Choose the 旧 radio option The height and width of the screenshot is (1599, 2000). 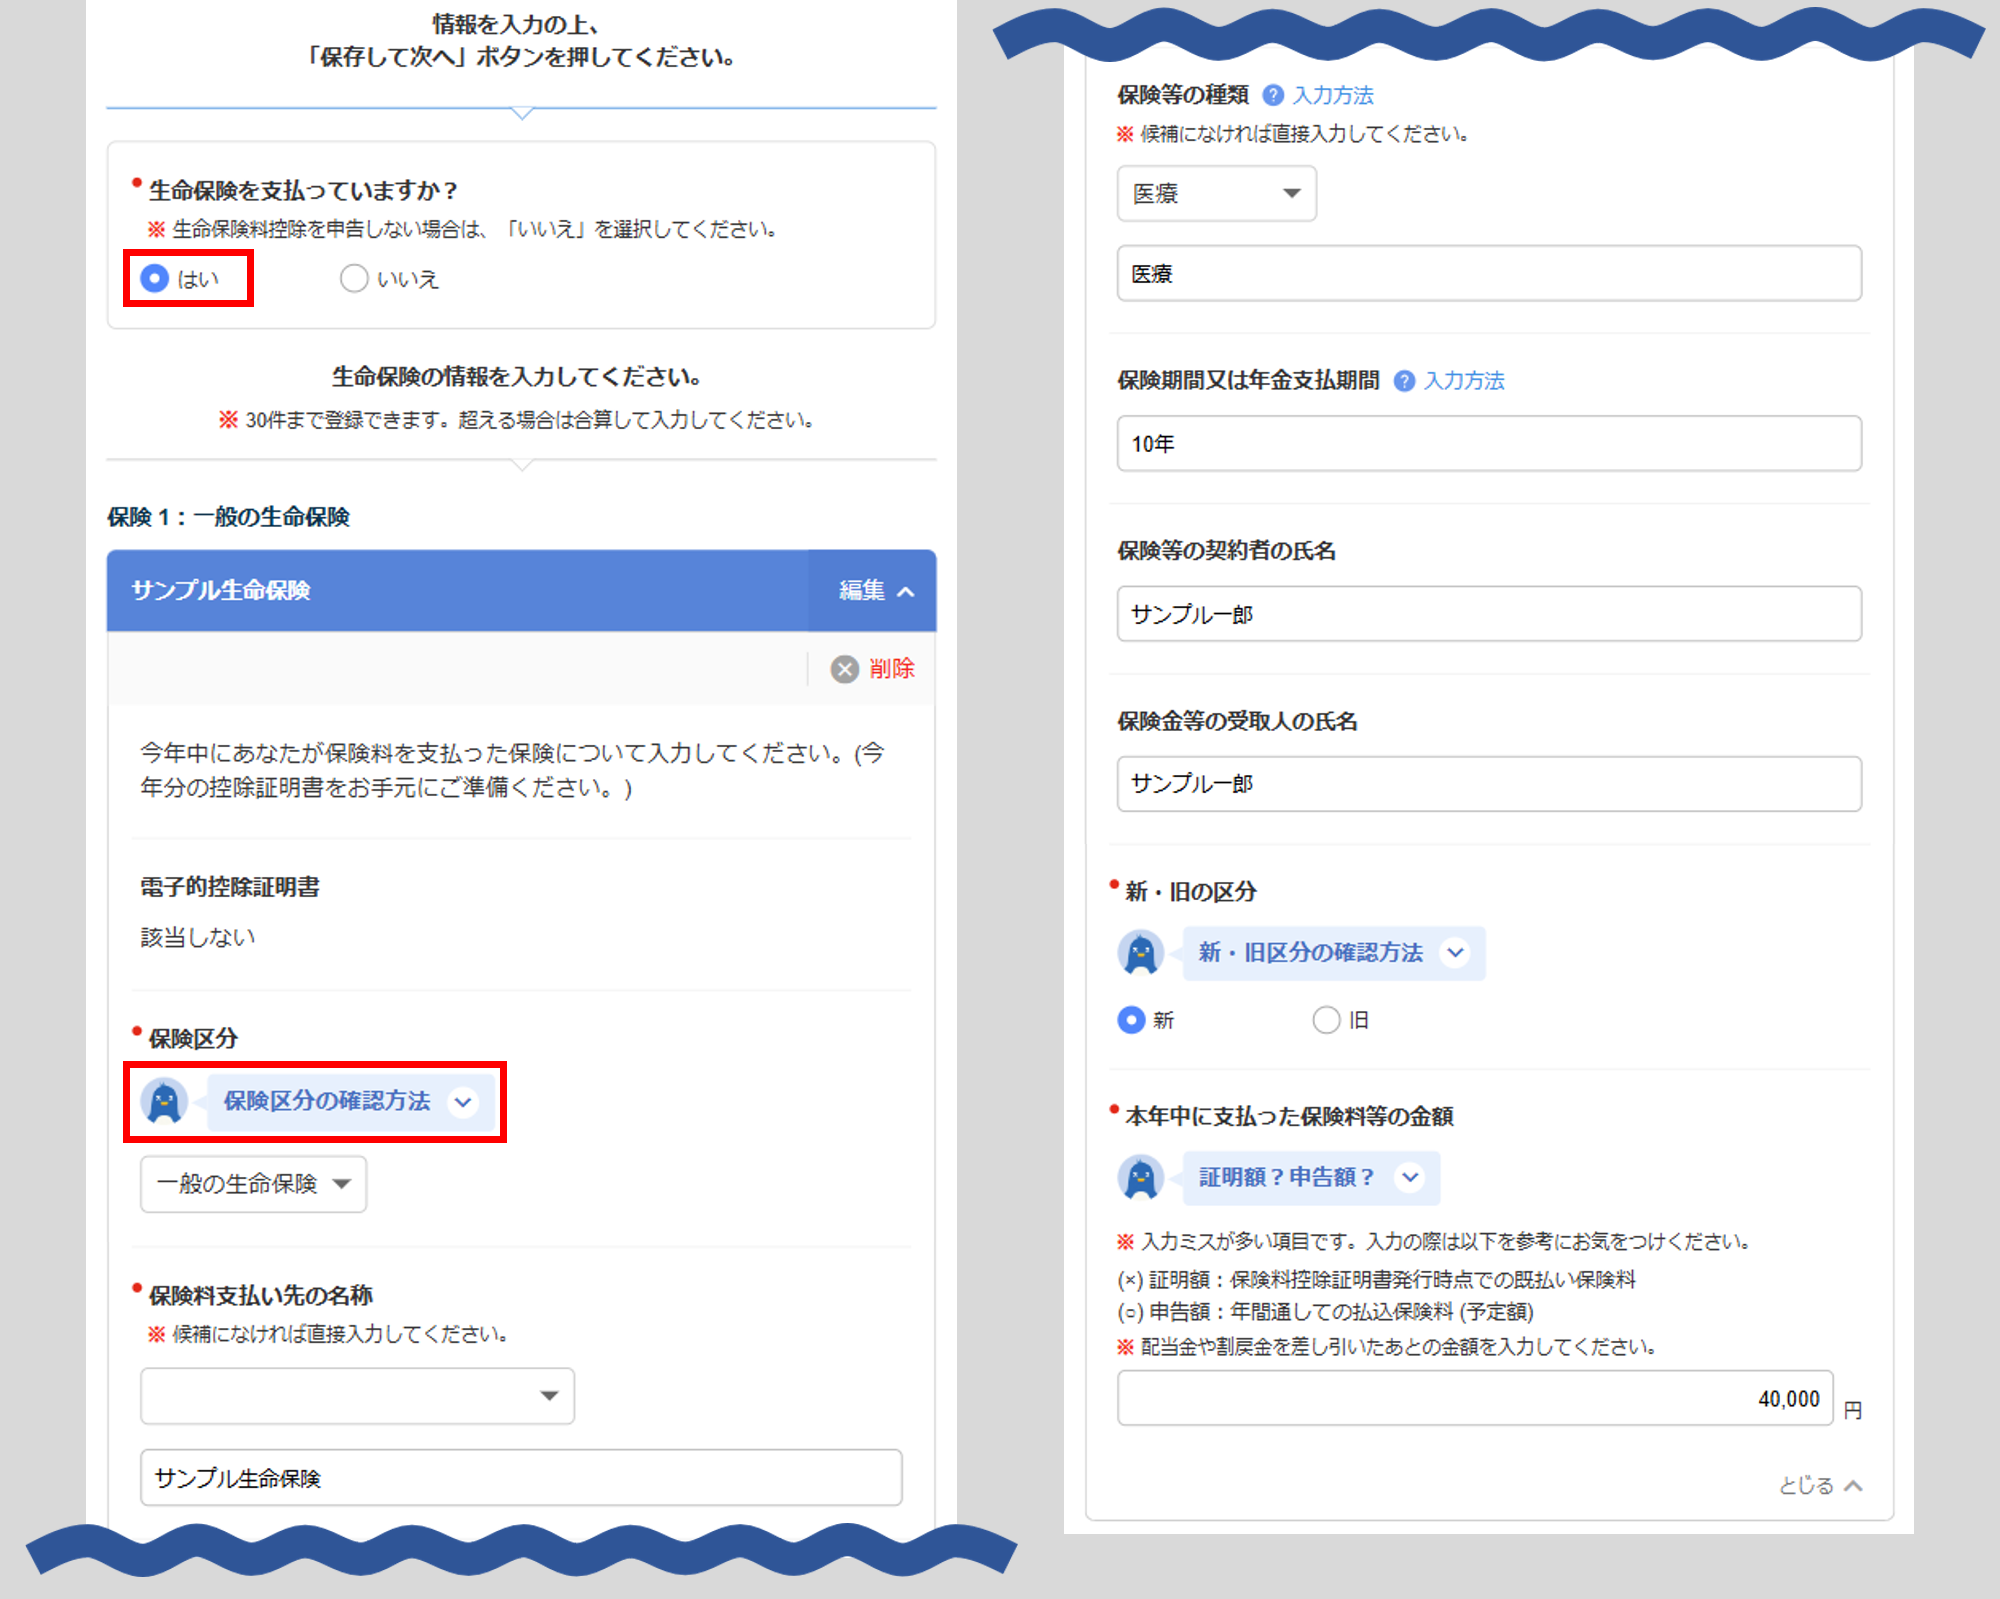point(1326,1020)
